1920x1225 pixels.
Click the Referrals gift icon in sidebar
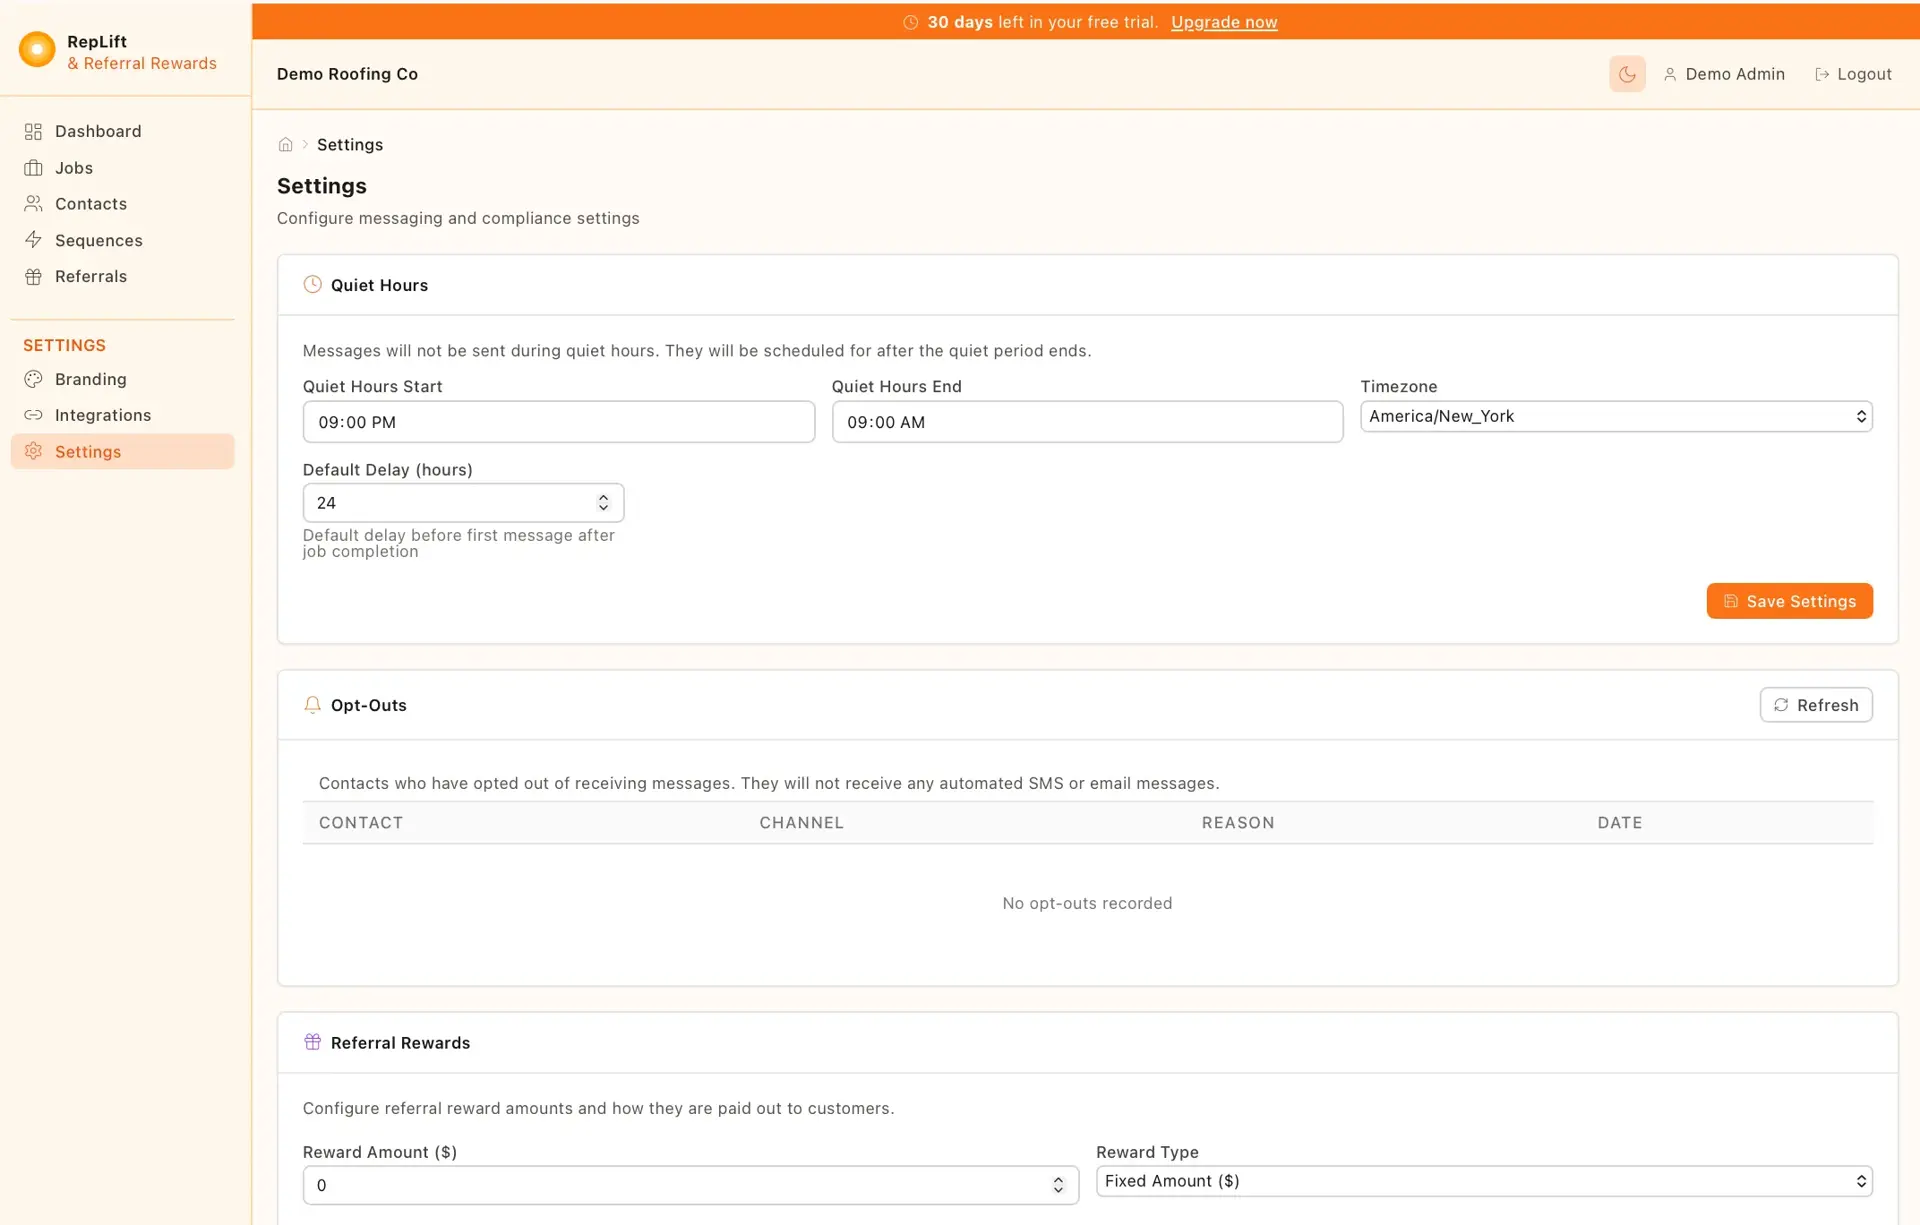33,277
